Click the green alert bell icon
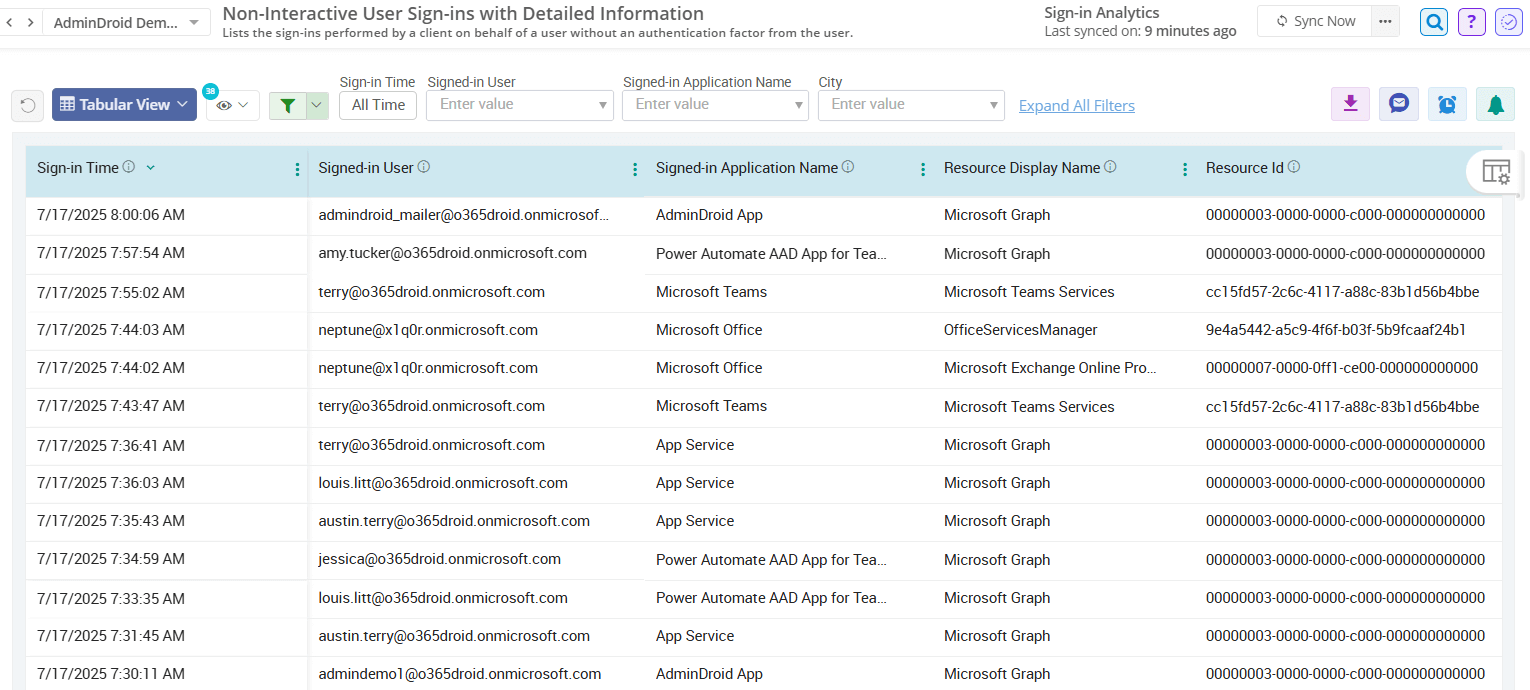 [1495, 103]
